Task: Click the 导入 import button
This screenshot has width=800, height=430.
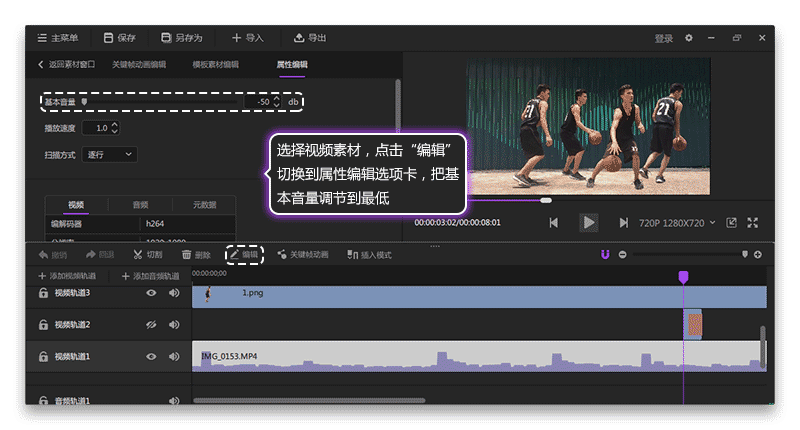Action: [247, 38]
